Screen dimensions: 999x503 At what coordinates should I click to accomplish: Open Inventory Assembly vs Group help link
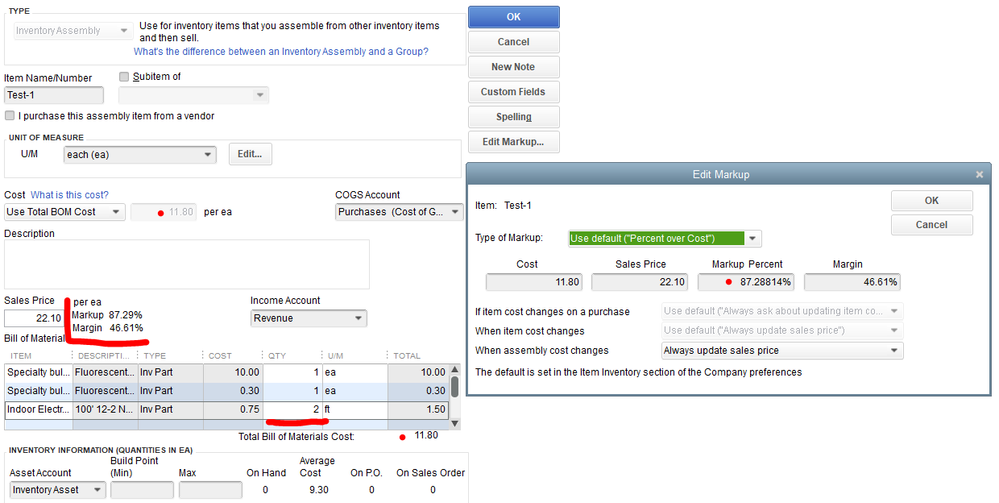281,51
